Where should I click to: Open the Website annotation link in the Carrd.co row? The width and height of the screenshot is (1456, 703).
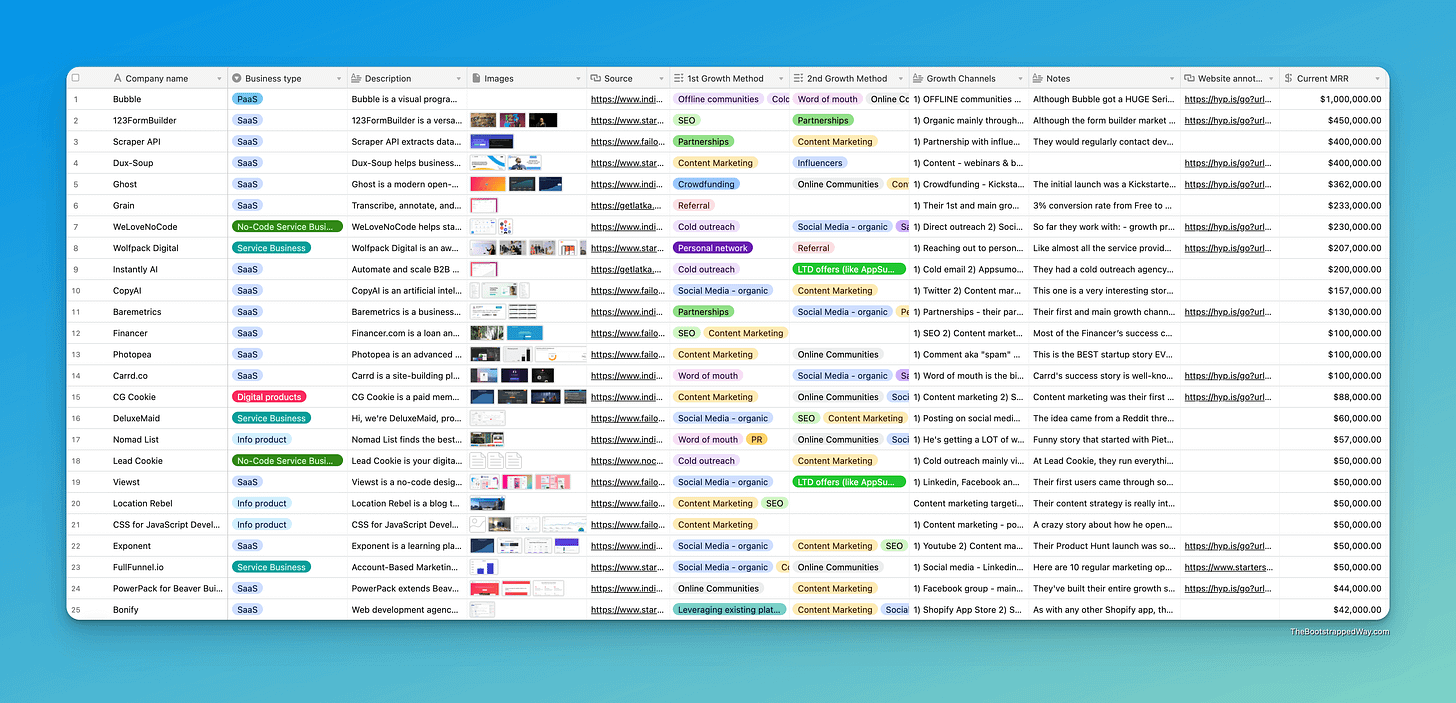(x=1227, y=376)
